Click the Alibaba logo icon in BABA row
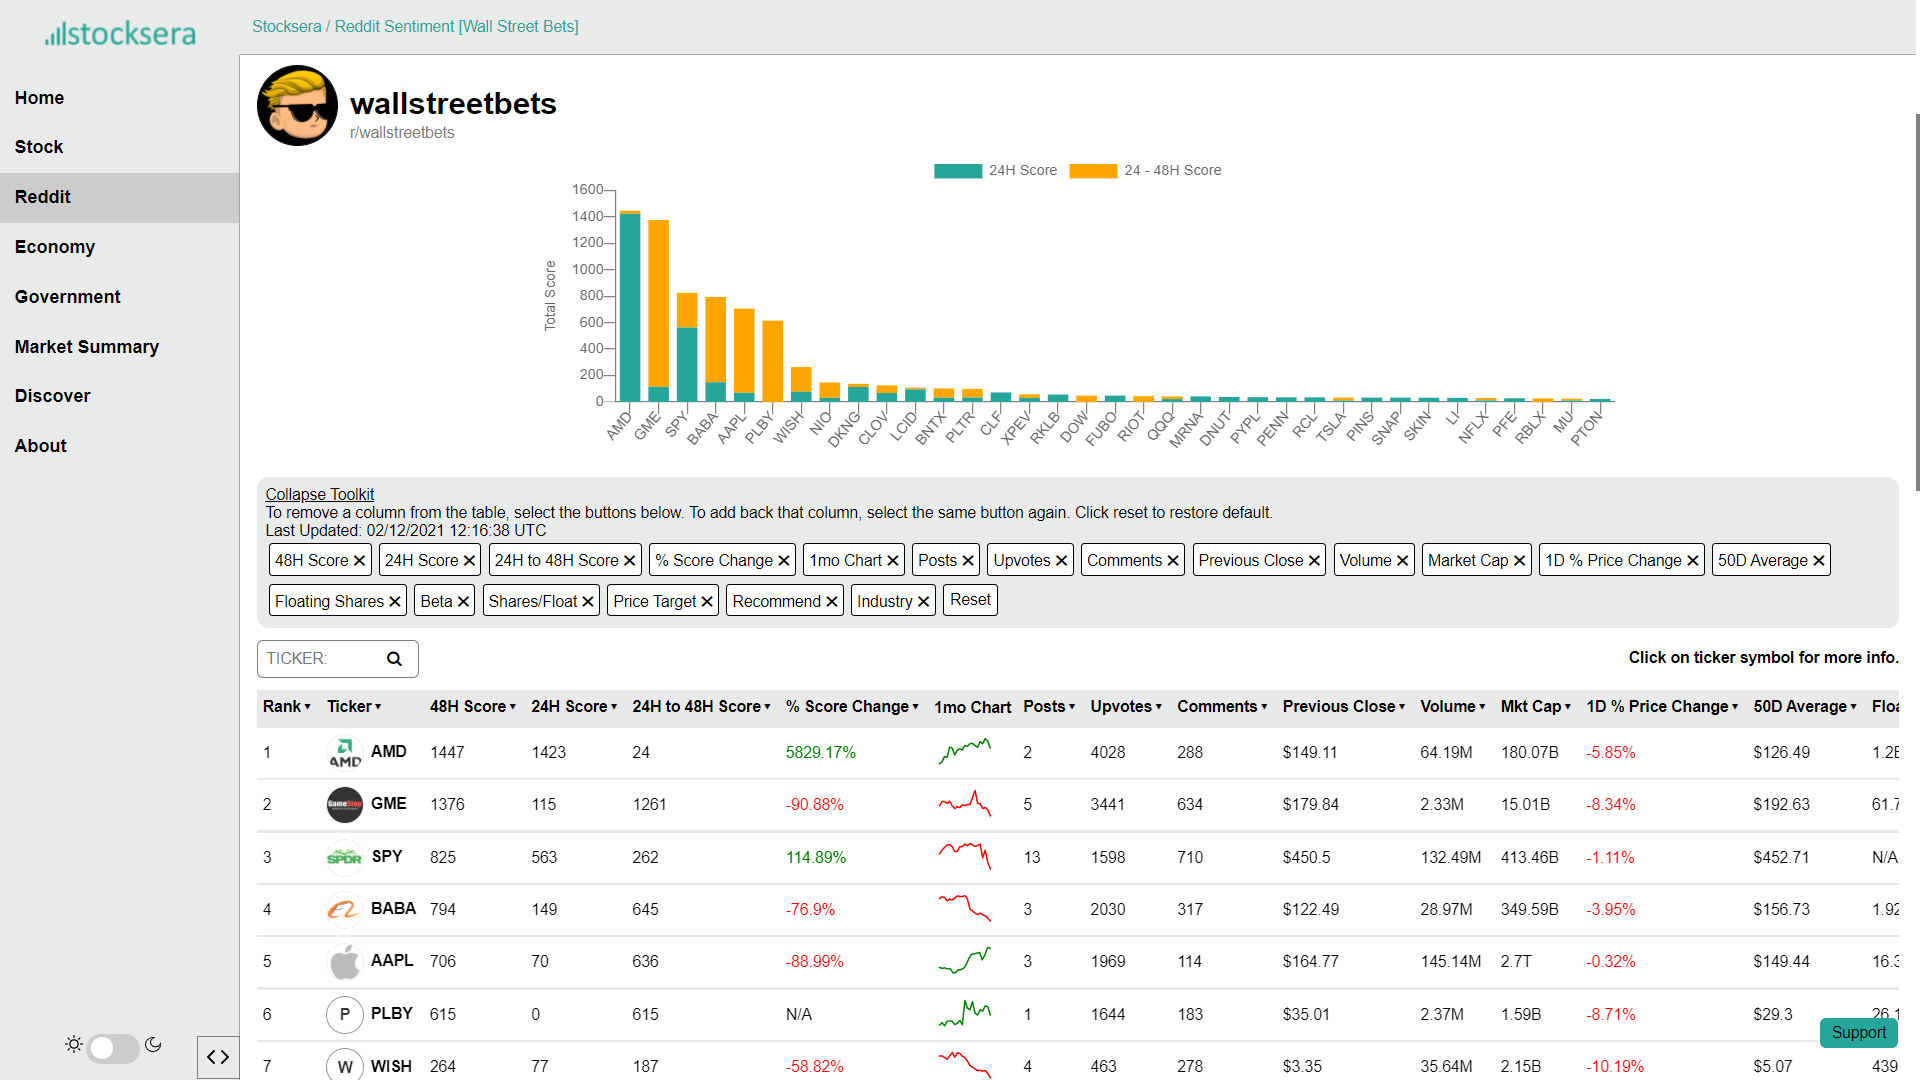 tap(344, 909)
